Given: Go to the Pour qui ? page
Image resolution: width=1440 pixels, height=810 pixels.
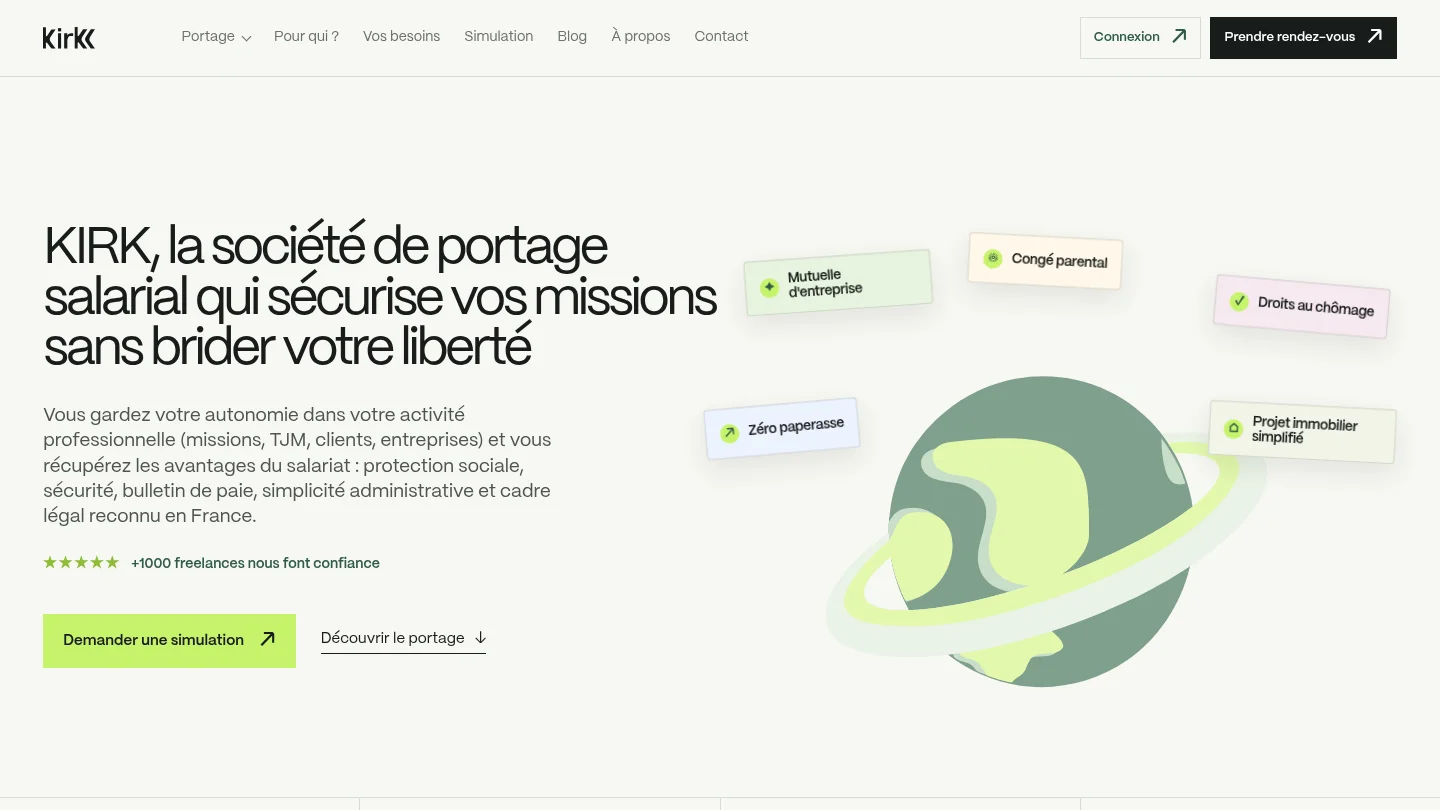Looking at the screenshot, I should [x=306, y=36].
